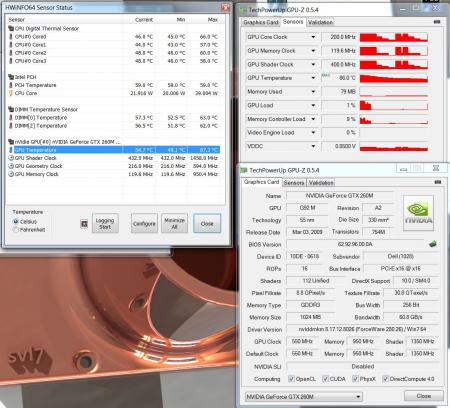Open the Memory Controller Load dropdown
This screenshot has width=450, height=408.
click(313, 119)
